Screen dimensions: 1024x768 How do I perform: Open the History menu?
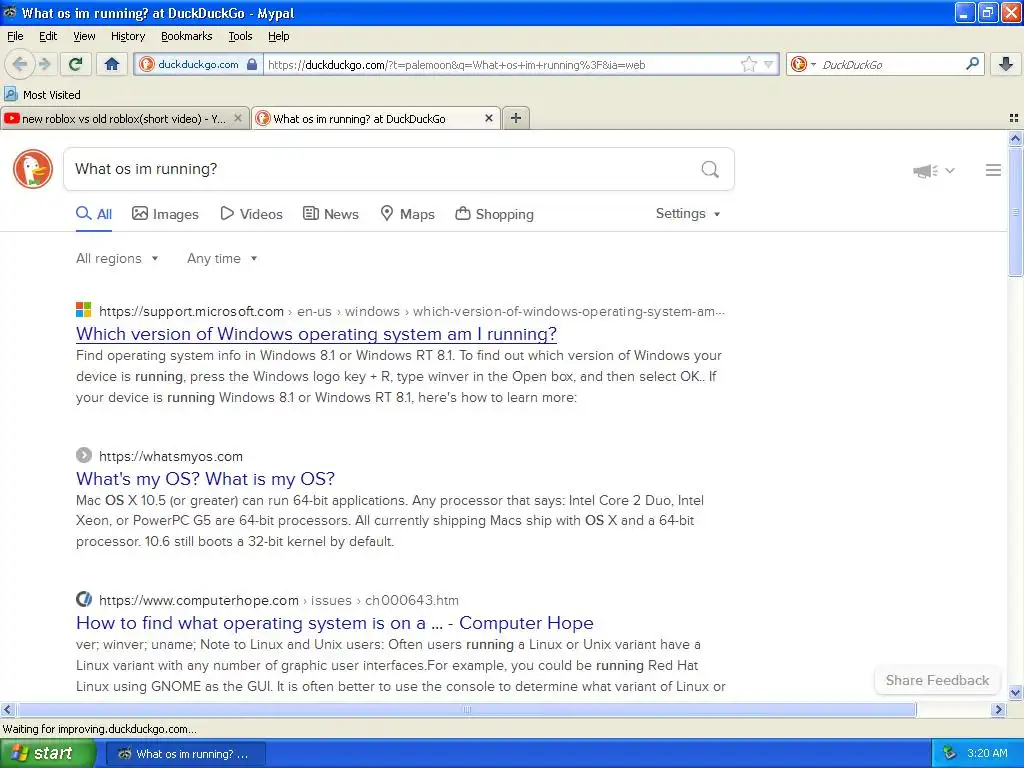[127, 36]
